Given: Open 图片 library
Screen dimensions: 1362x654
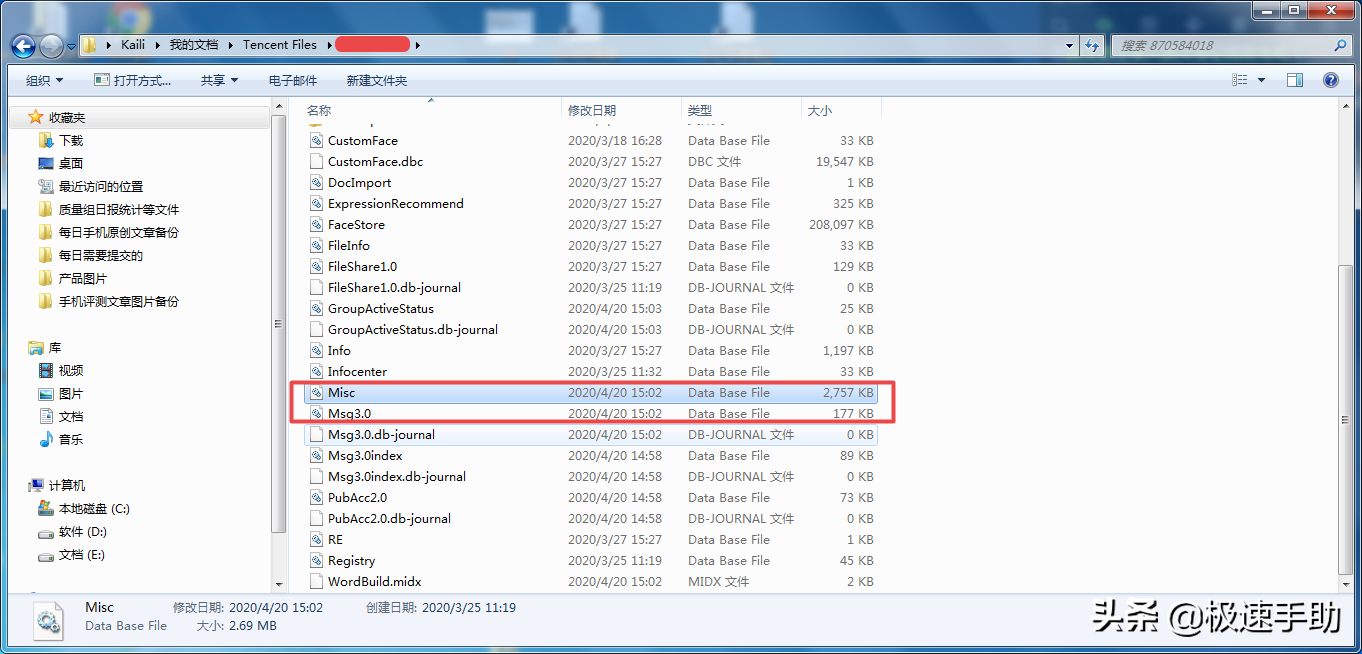Looking at the screenshot, I should pyautogui.click(x=71, y=393).
